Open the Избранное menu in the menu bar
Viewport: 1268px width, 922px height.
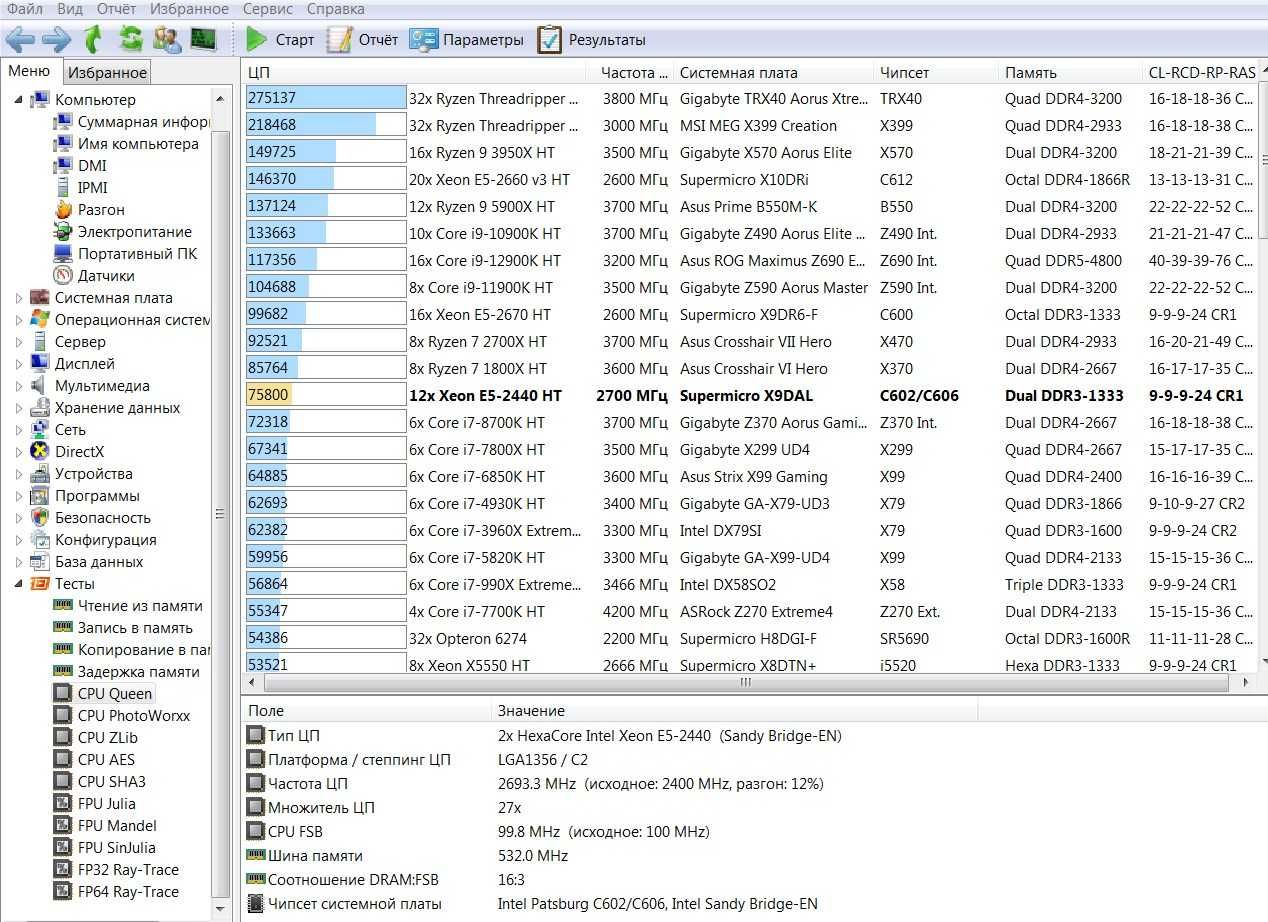[189, 9]
